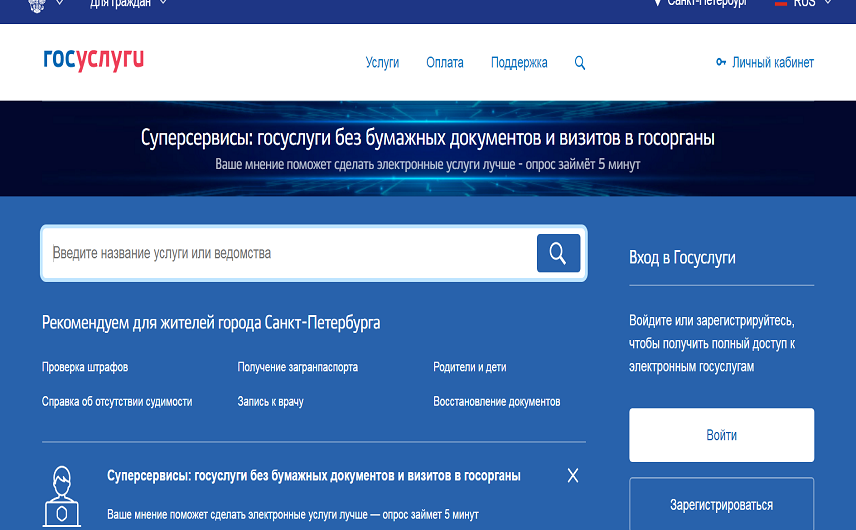Expand the RUS language dropdown arrow
This screenshot has height=530, width=856.
click(828, 3)
